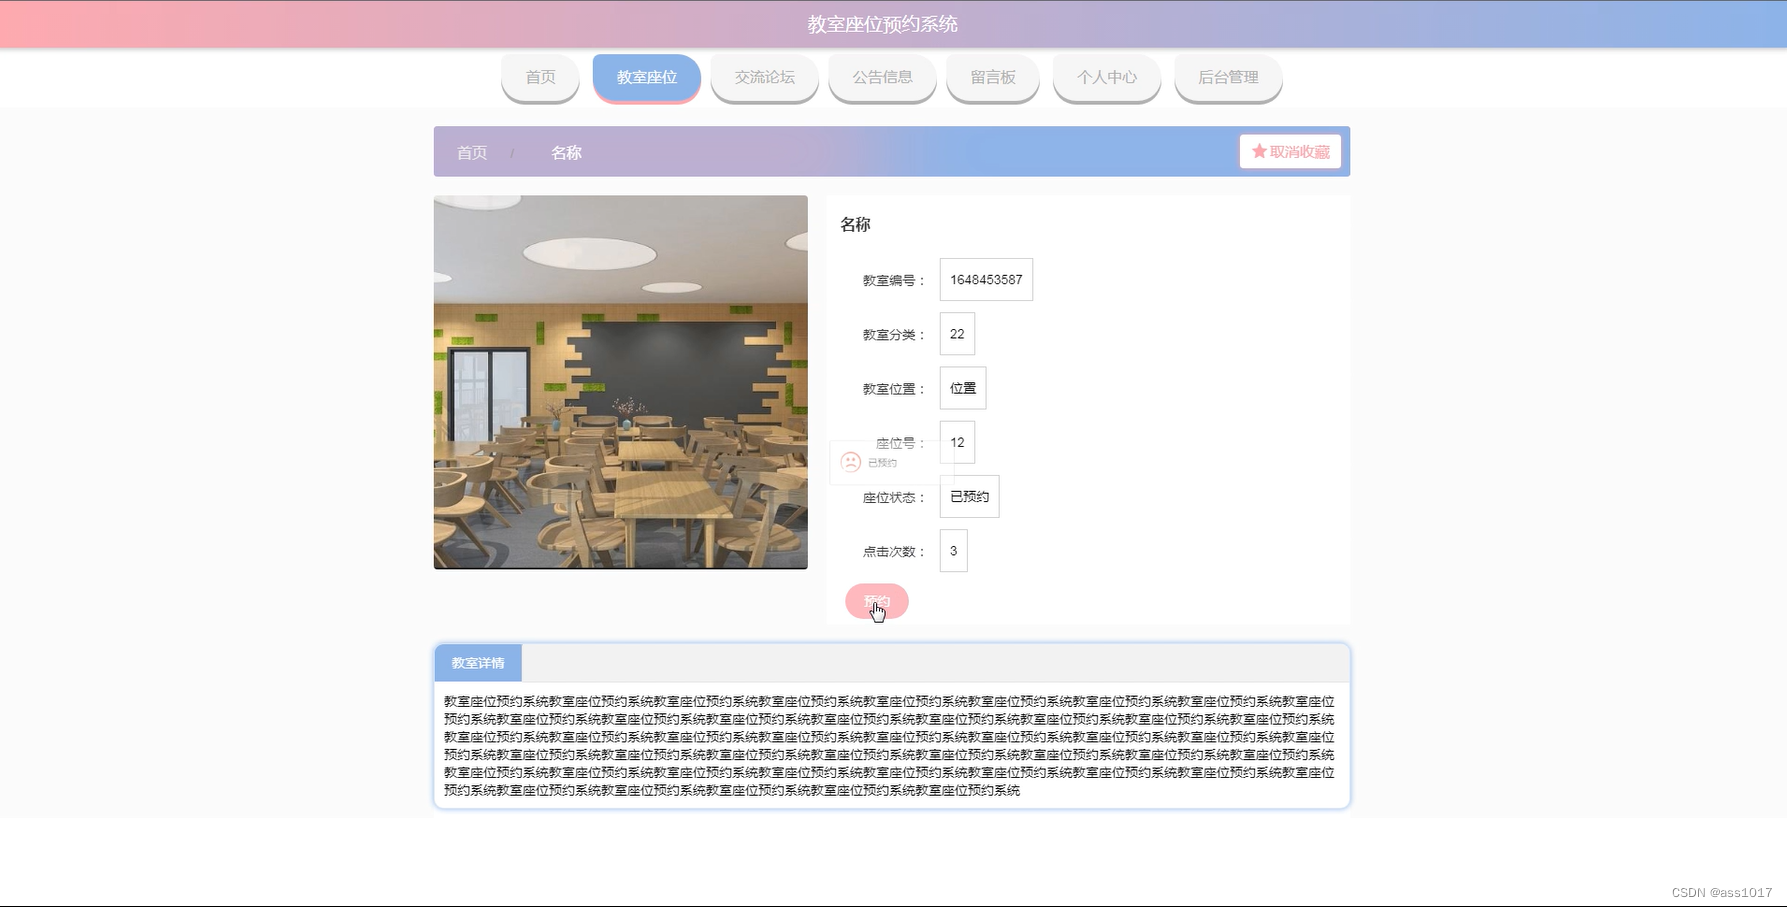The width and height of the screenshot is (1787, 907).
Task: Click the 教室编号 field showing 1648453587
Action: pyautogui.click(x=986, y=279)
